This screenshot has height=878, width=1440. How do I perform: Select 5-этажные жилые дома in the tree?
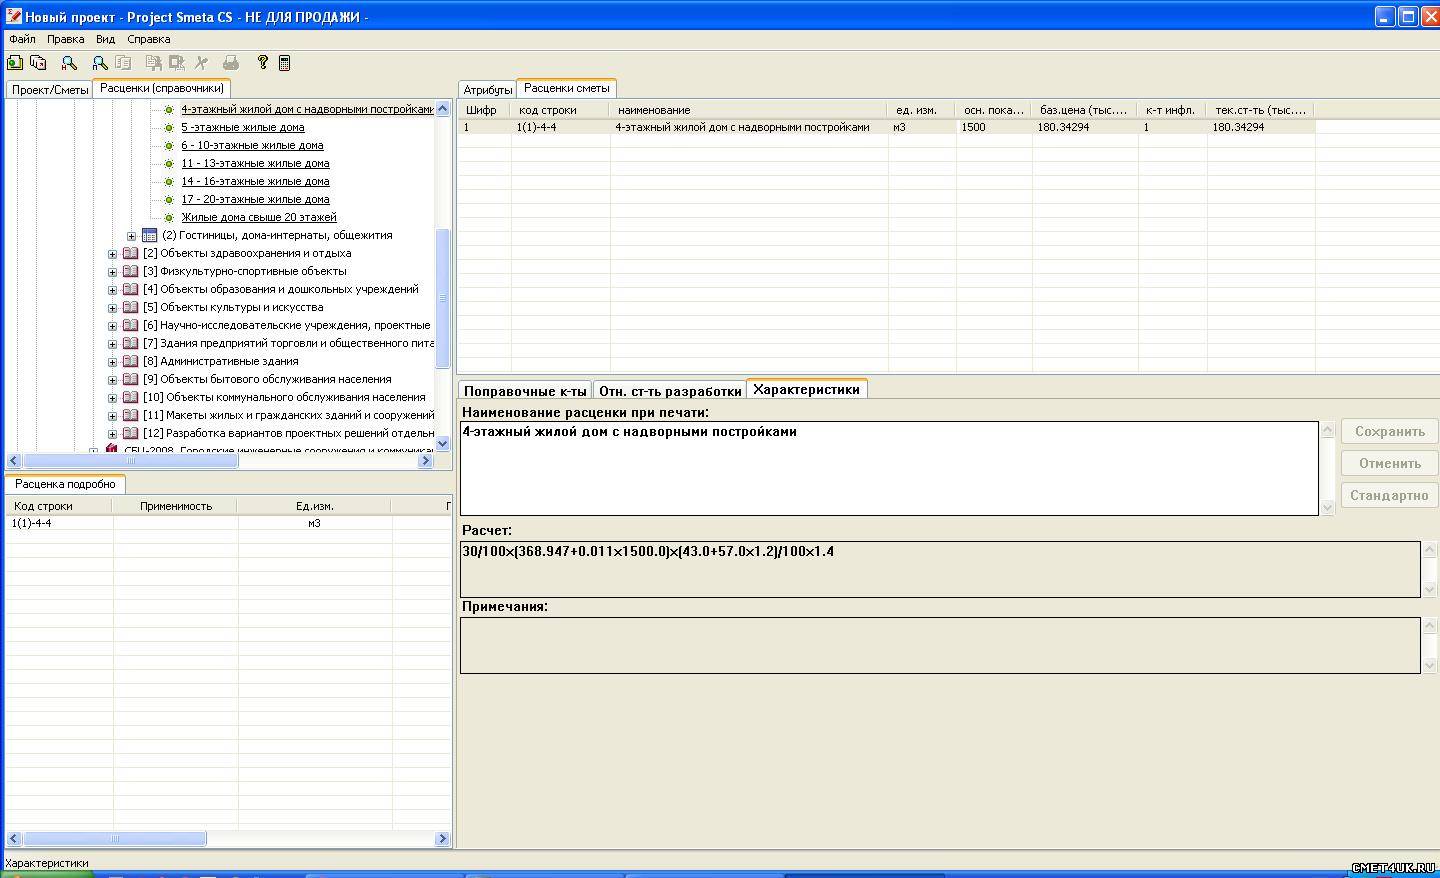[x=243, y=128]
